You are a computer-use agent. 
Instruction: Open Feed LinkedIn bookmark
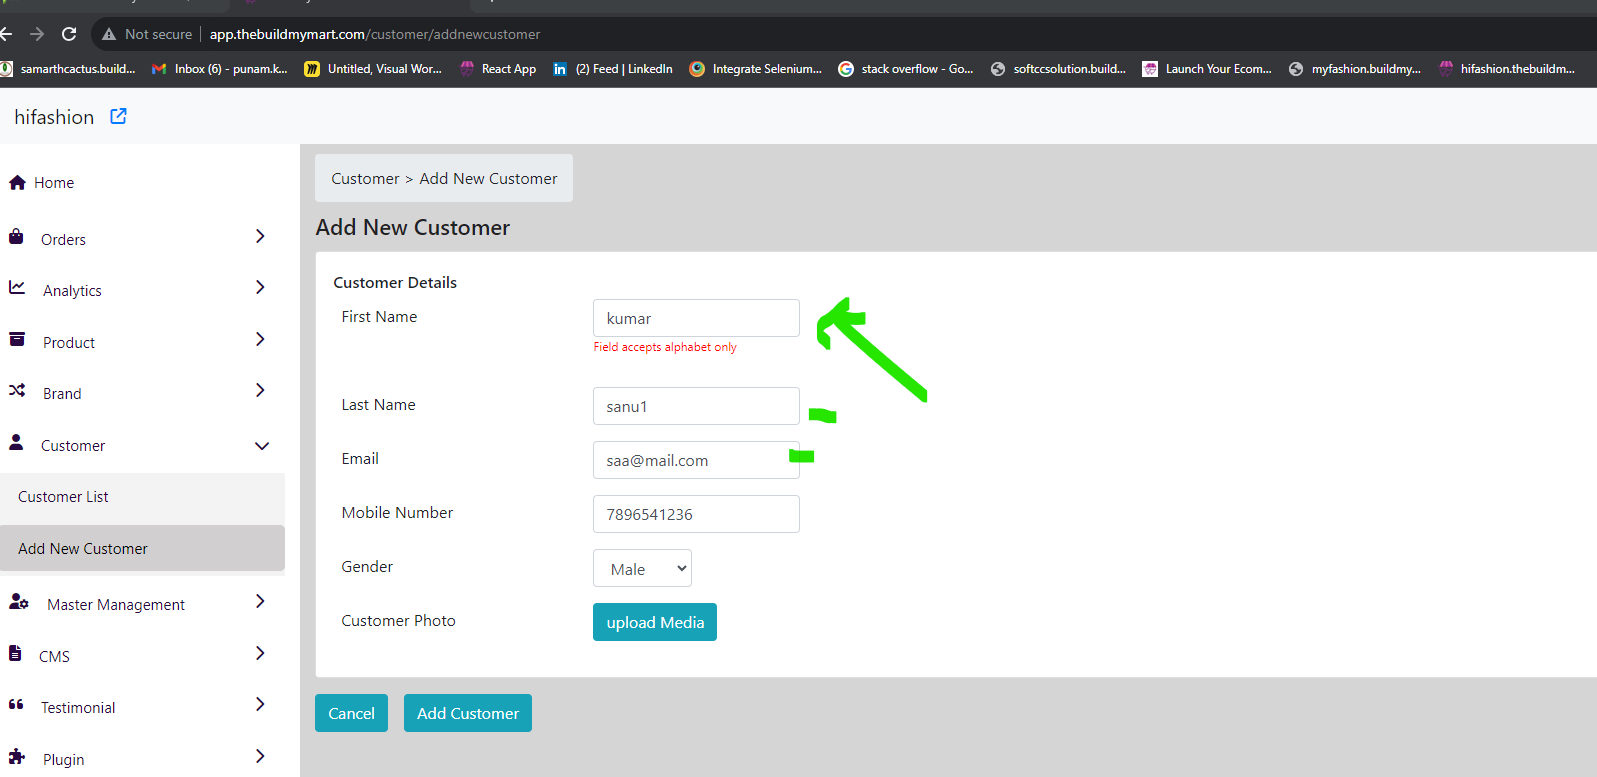click(x=613, y=69)
